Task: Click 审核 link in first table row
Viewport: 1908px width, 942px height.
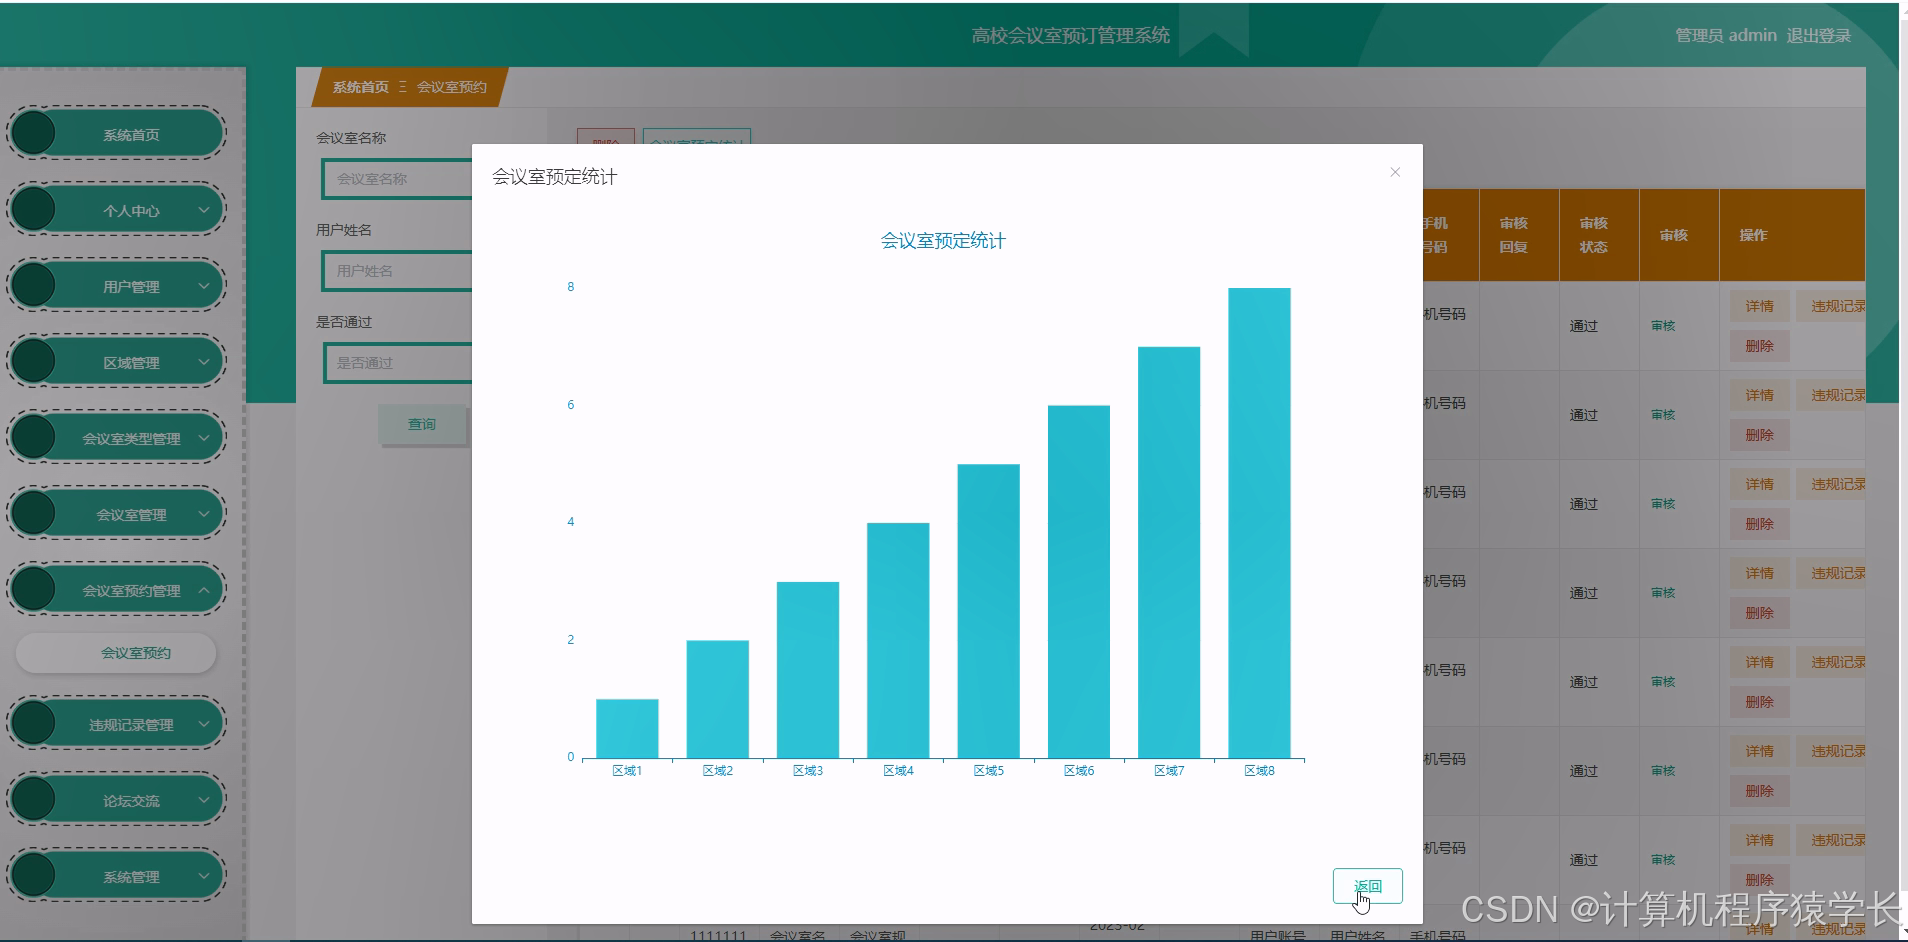Action: point(1663,326)
